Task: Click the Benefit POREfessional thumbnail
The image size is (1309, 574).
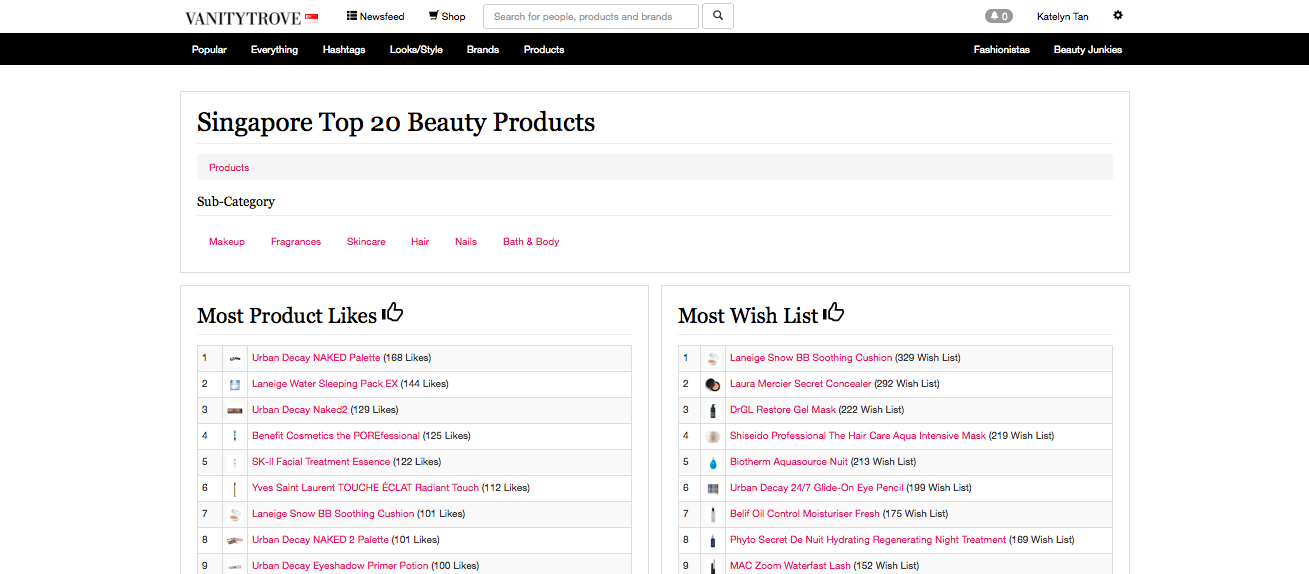Action: [x=235, y=436]
